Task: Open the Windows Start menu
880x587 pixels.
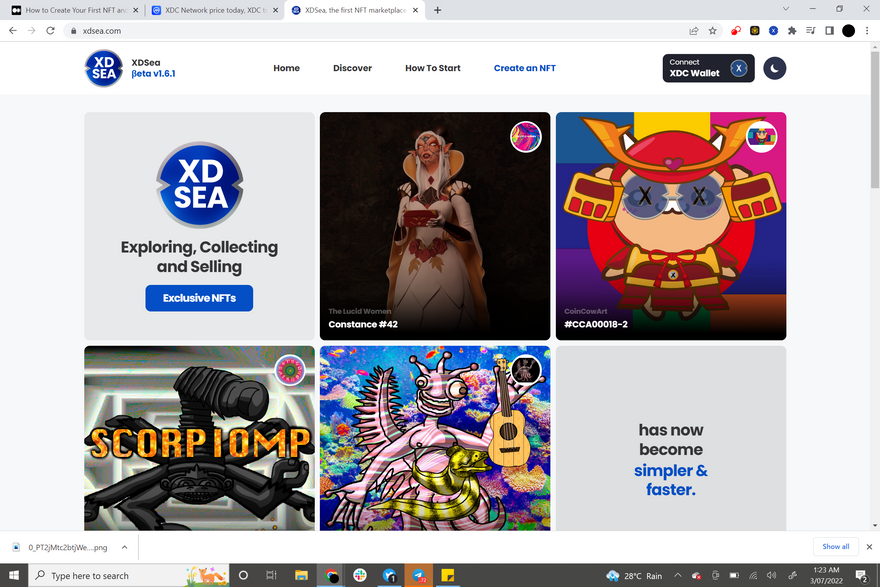Action: [13, 575]
